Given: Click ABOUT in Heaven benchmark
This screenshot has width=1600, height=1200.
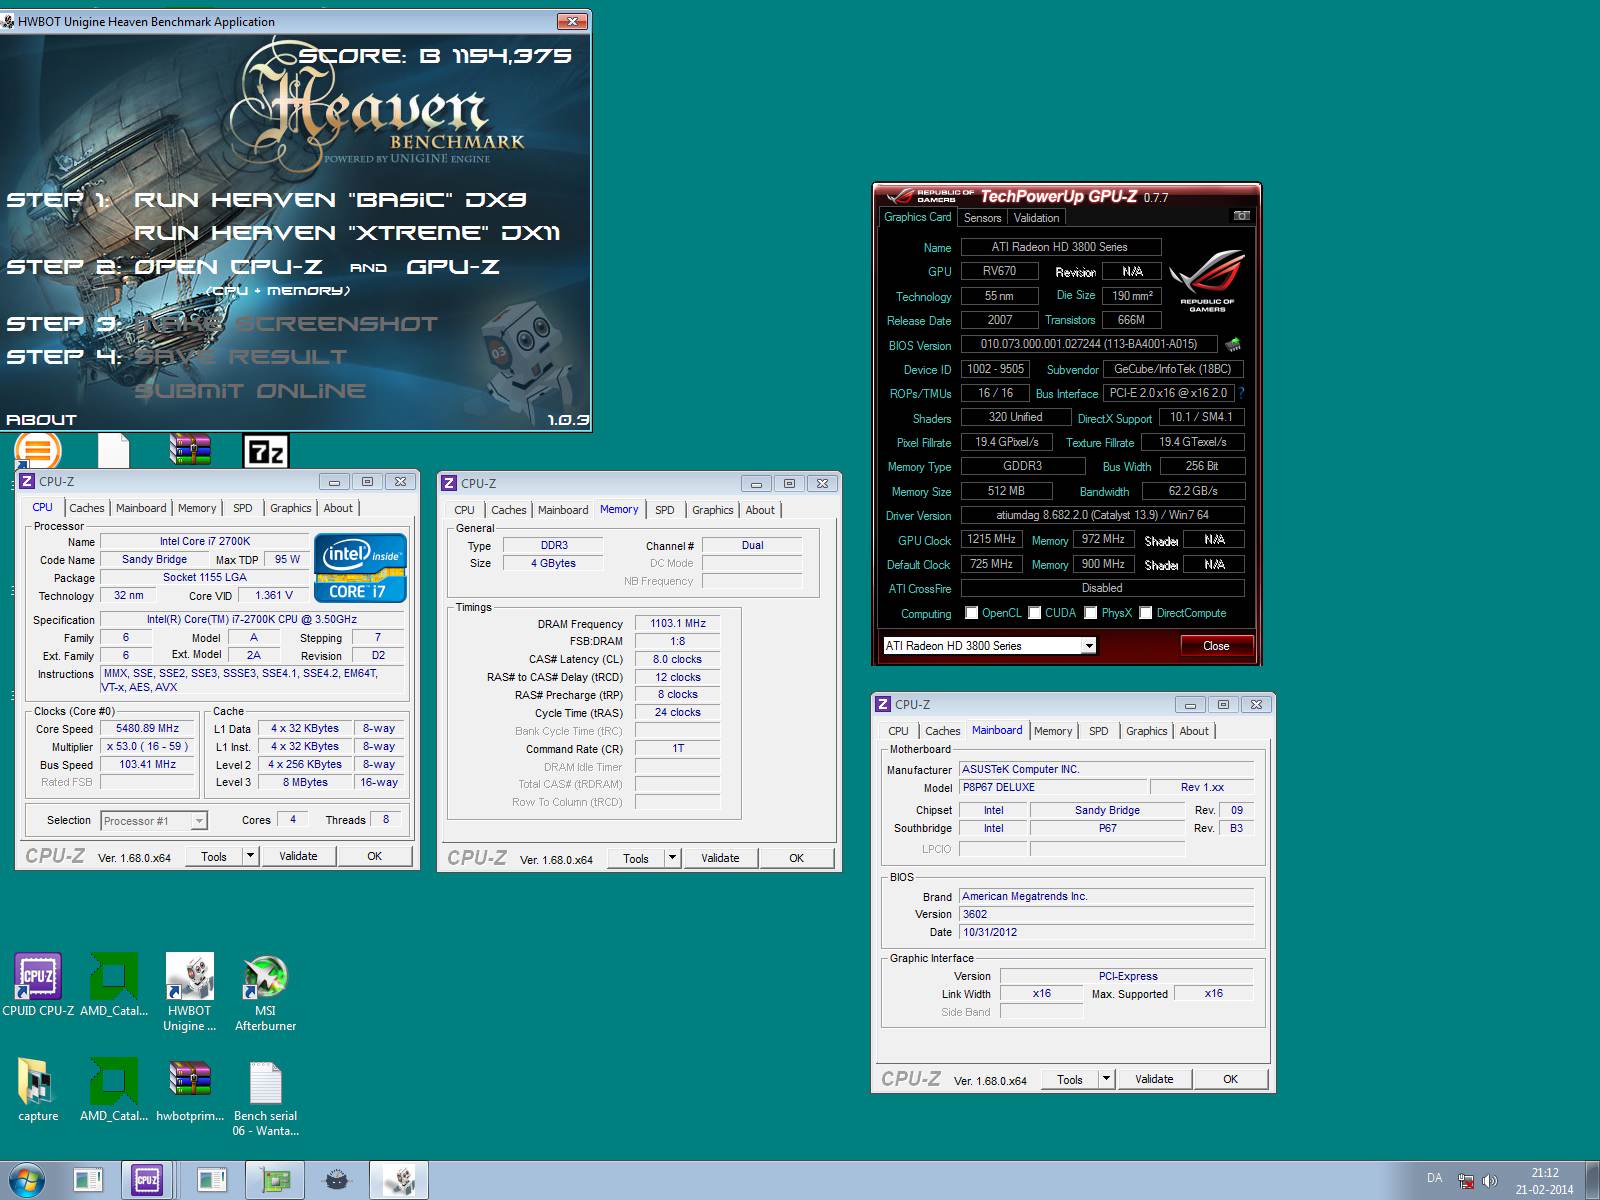Looking at the screenshot, I should coord(41,420).
